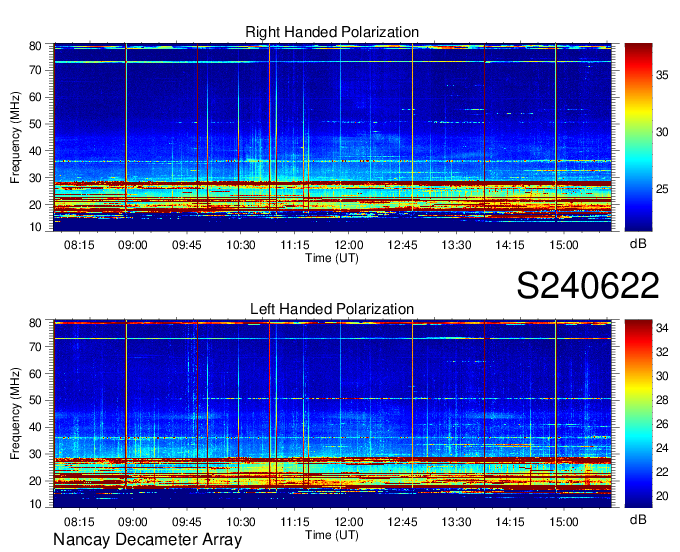Viewport: 680px width, 552px height.
Task: Click the 12:45 tick under Left Handed plot
Action: pos(402,522)
